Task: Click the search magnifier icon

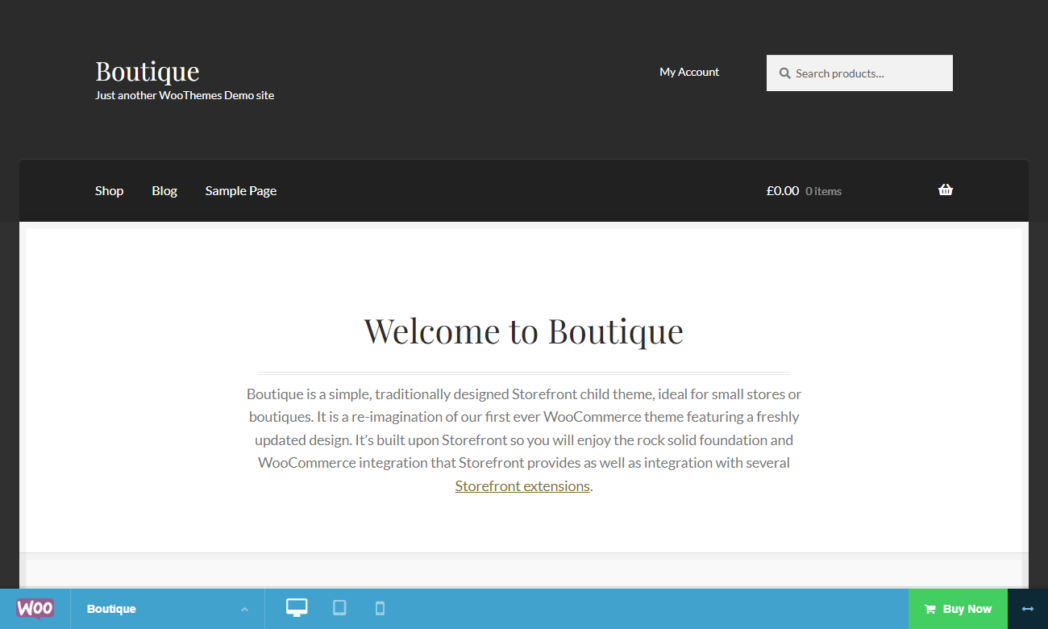Action: click(x=785, y=74)
